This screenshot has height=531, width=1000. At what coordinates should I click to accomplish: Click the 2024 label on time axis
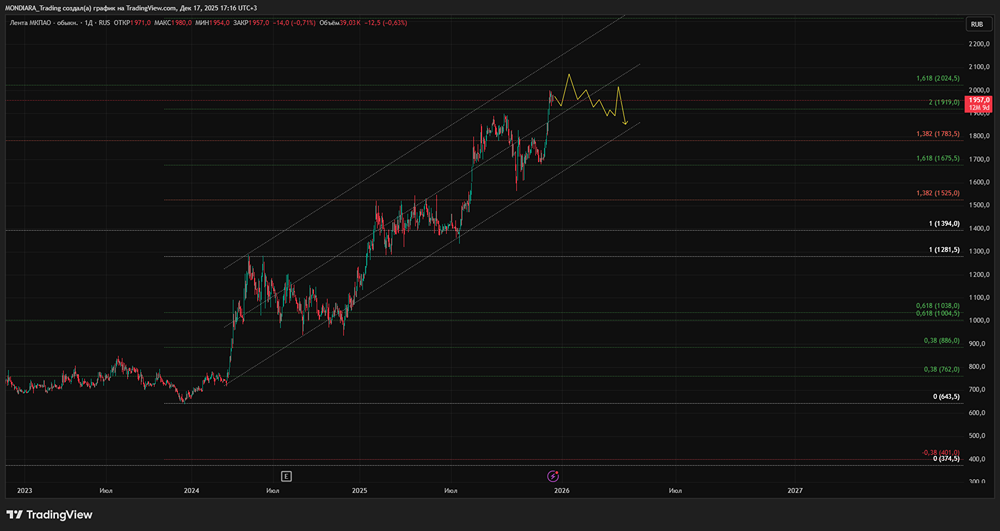(x=192, y=491)
